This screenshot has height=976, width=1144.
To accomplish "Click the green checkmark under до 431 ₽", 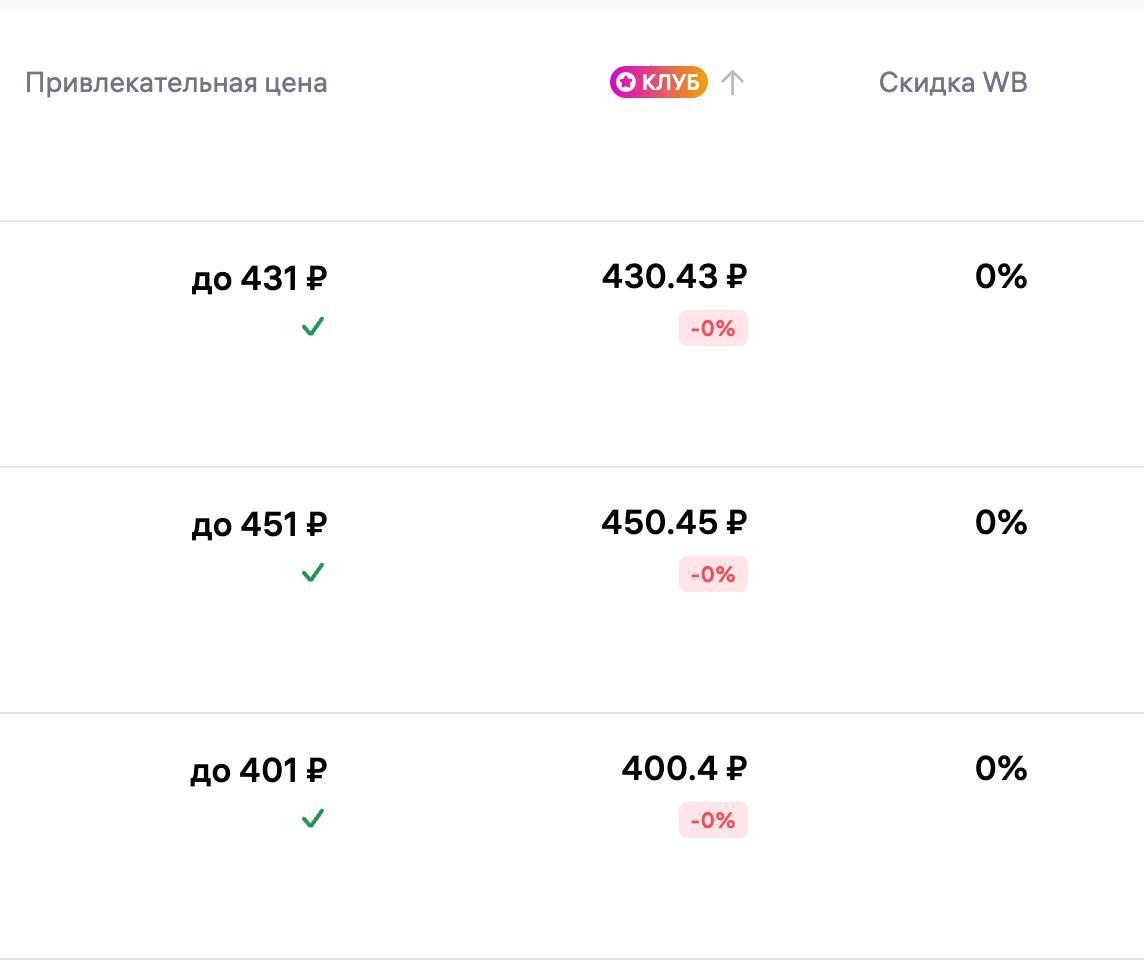I will 313,326.
